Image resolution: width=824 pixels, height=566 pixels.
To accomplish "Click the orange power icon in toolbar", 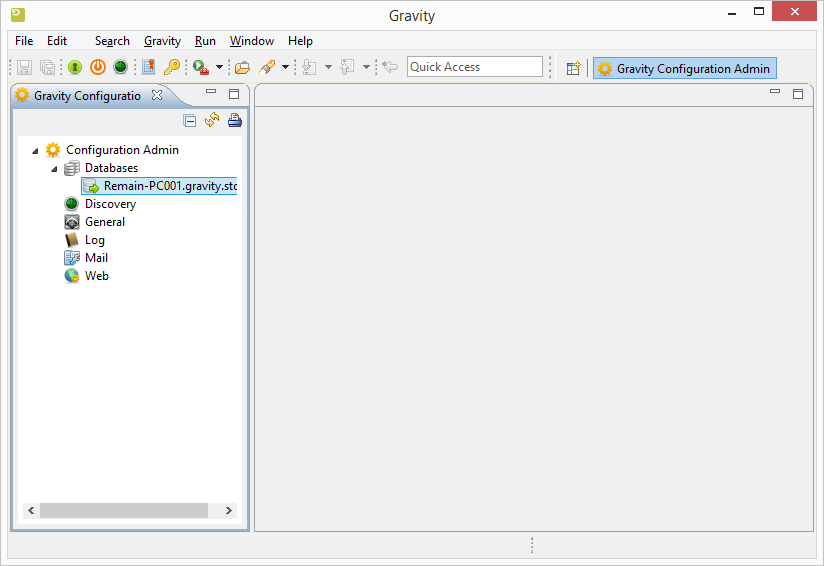I will click(97, 67).
